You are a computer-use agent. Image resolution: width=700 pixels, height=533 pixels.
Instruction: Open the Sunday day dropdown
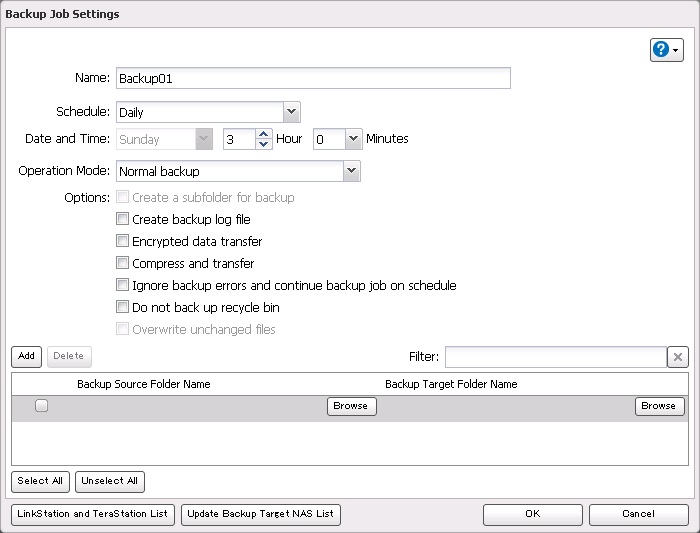[204, 139]
